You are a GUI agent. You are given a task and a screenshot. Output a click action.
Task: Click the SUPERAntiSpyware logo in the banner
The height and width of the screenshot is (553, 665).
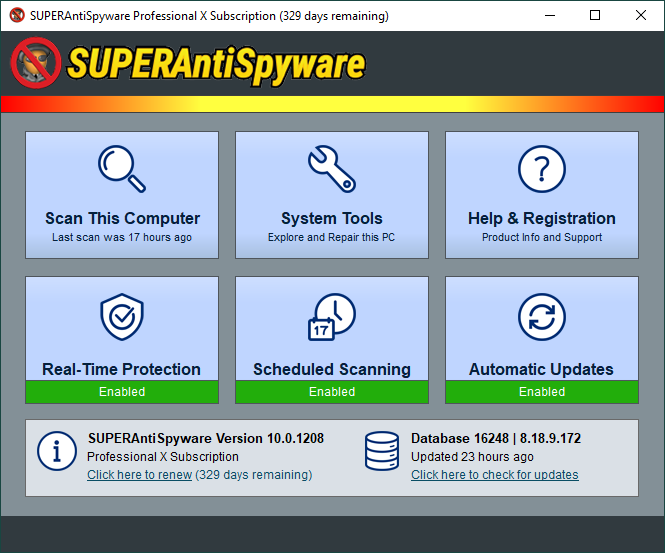click(188, 63)
